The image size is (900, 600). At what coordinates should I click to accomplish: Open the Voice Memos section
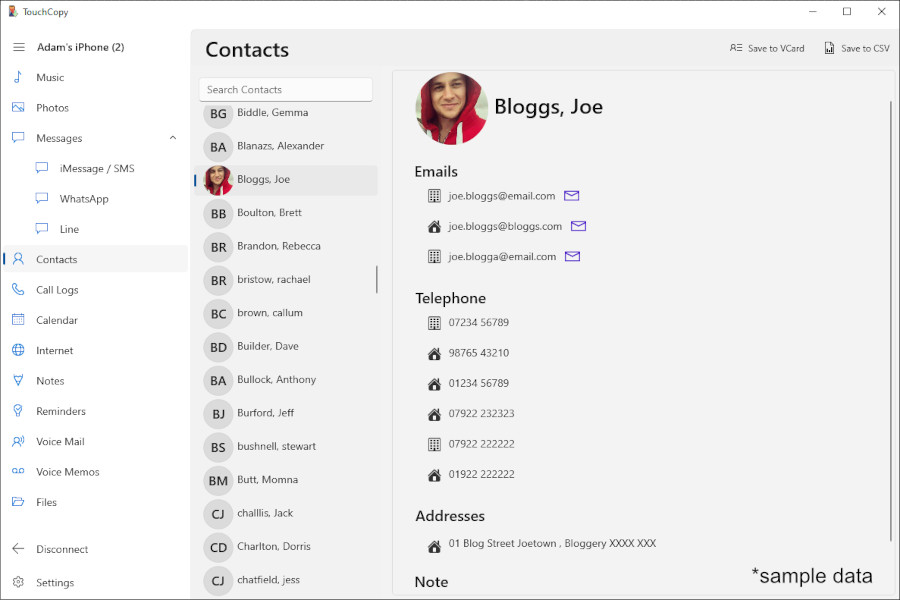[67, 472]
